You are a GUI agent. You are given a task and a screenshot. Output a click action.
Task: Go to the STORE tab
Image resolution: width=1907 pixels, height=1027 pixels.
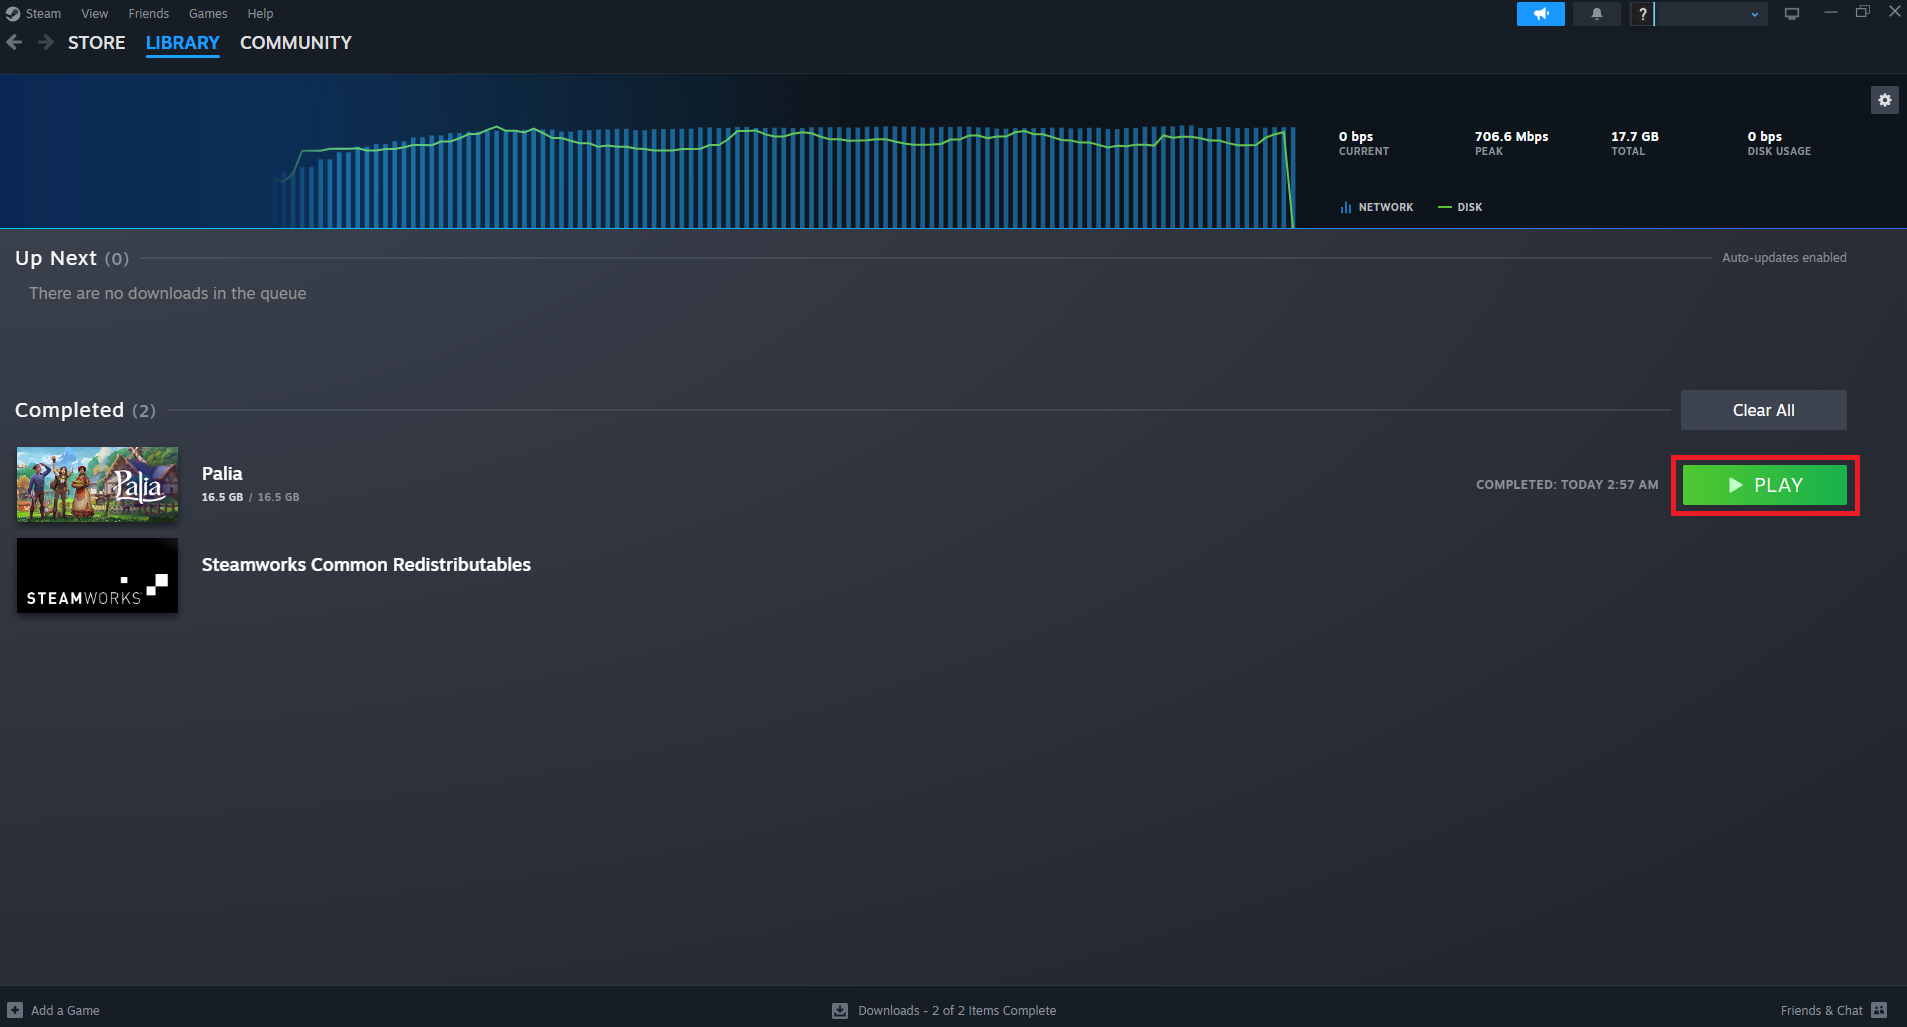coord(96,43)
